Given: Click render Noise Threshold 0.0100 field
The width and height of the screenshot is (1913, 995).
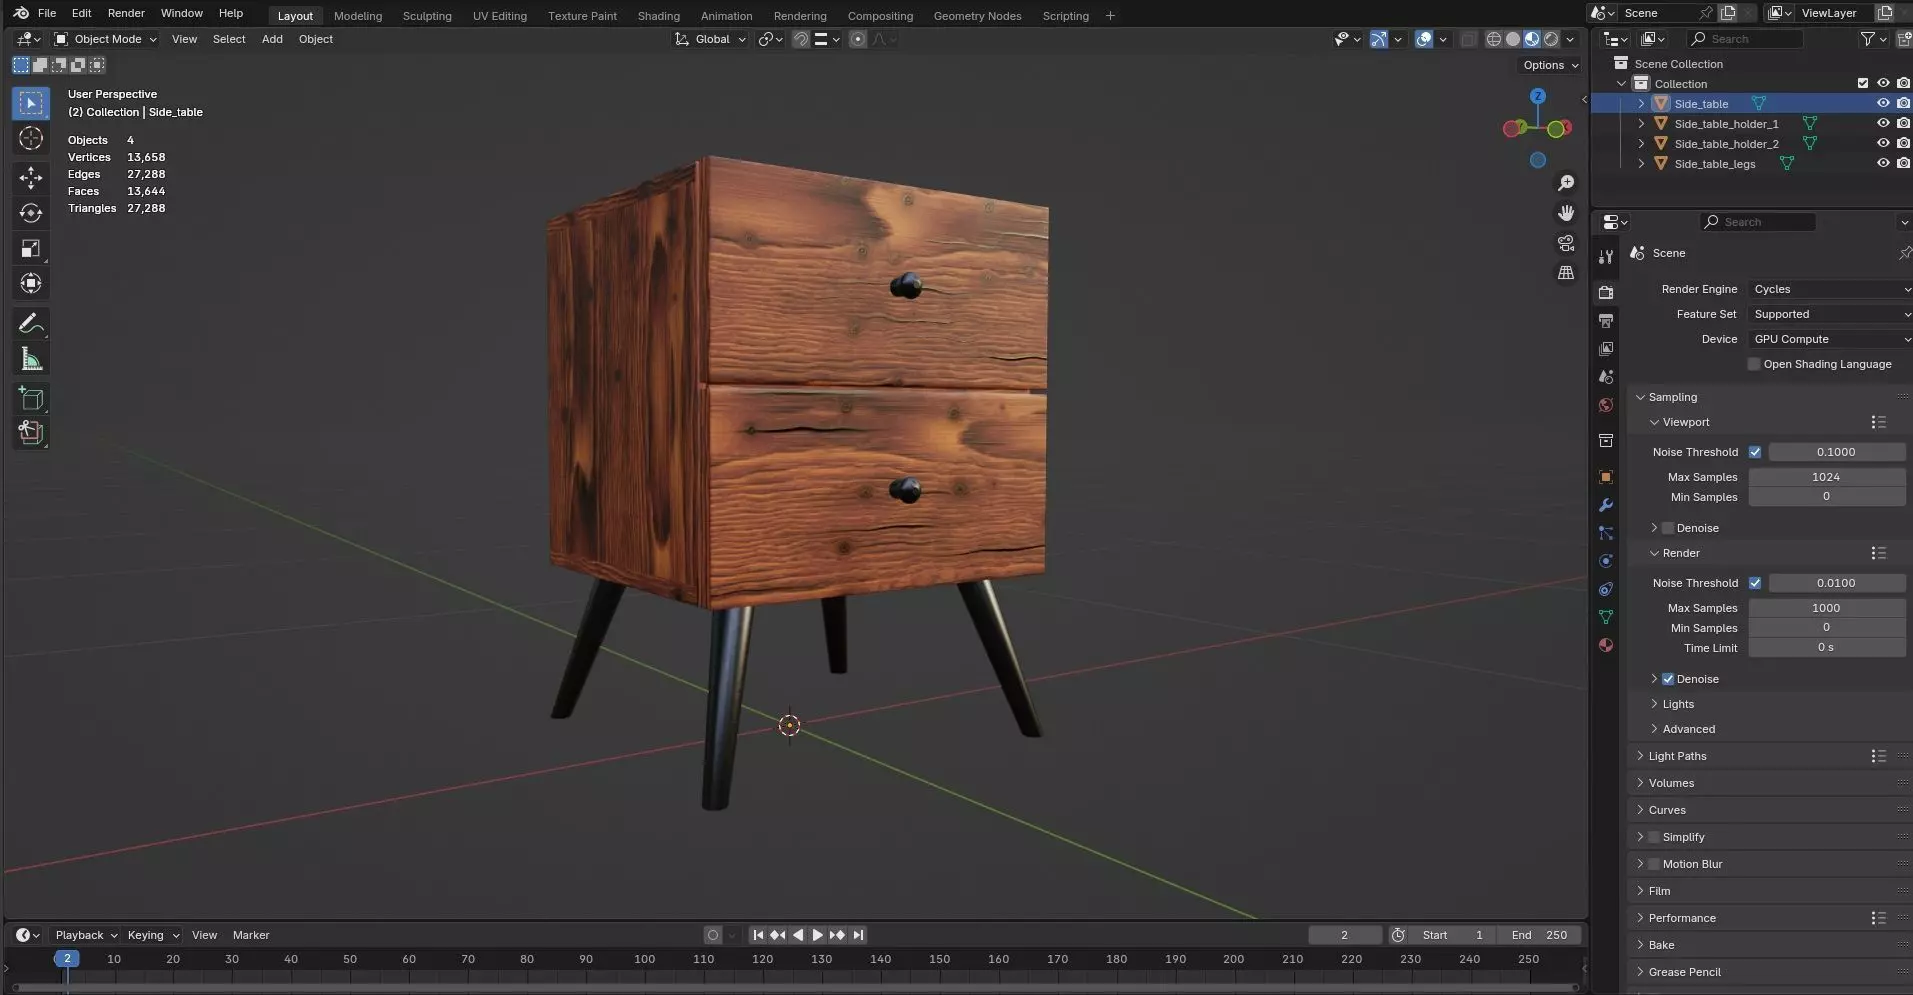Looking at the screenshot, I should [x=1836, y=583].
